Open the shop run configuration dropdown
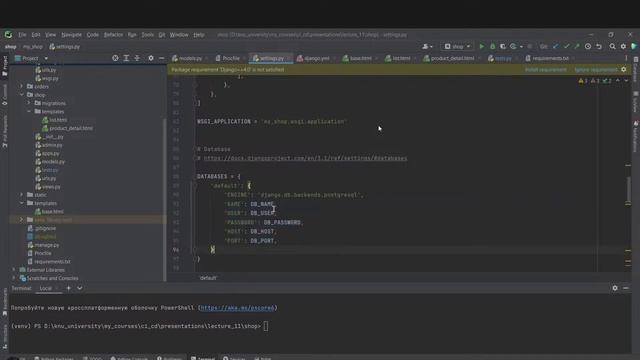This screenshot has width=640, height=360. (457, 47)
